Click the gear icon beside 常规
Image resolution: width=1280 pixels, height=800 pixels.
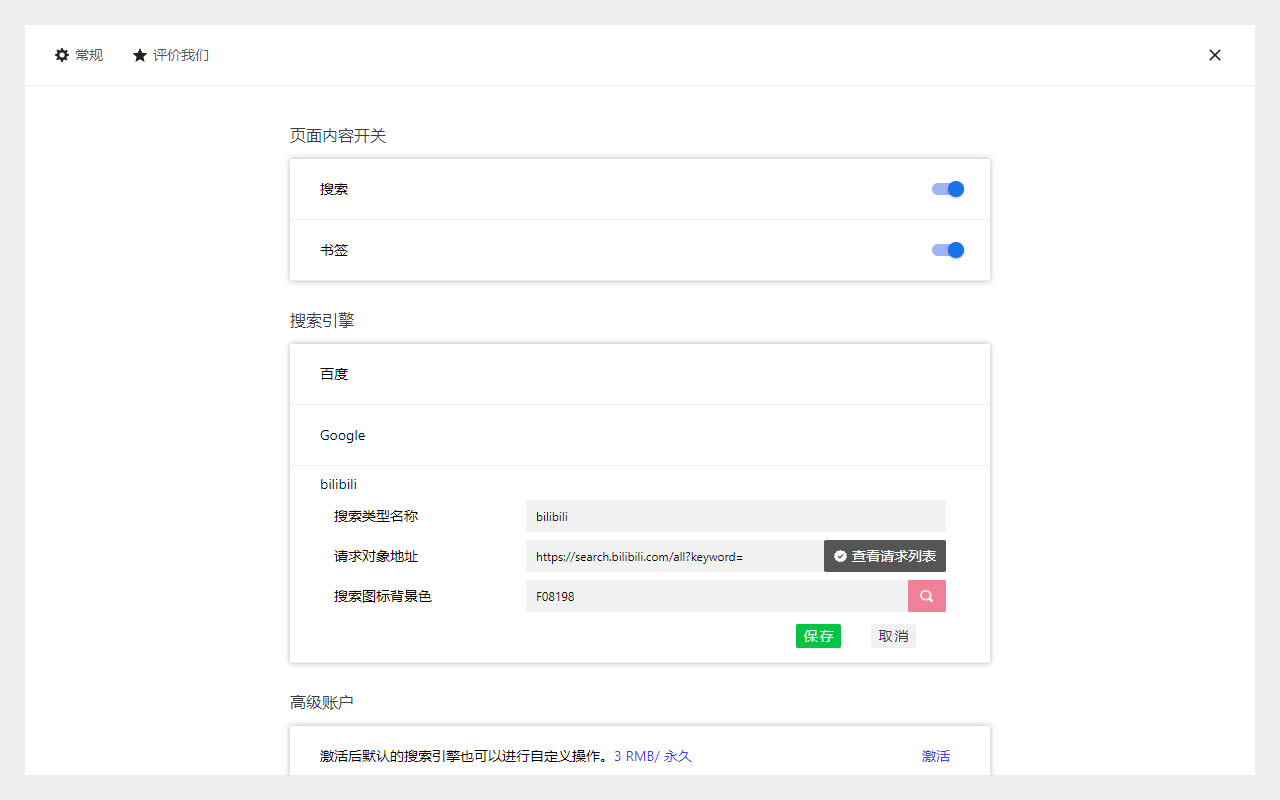pos(61,55)
